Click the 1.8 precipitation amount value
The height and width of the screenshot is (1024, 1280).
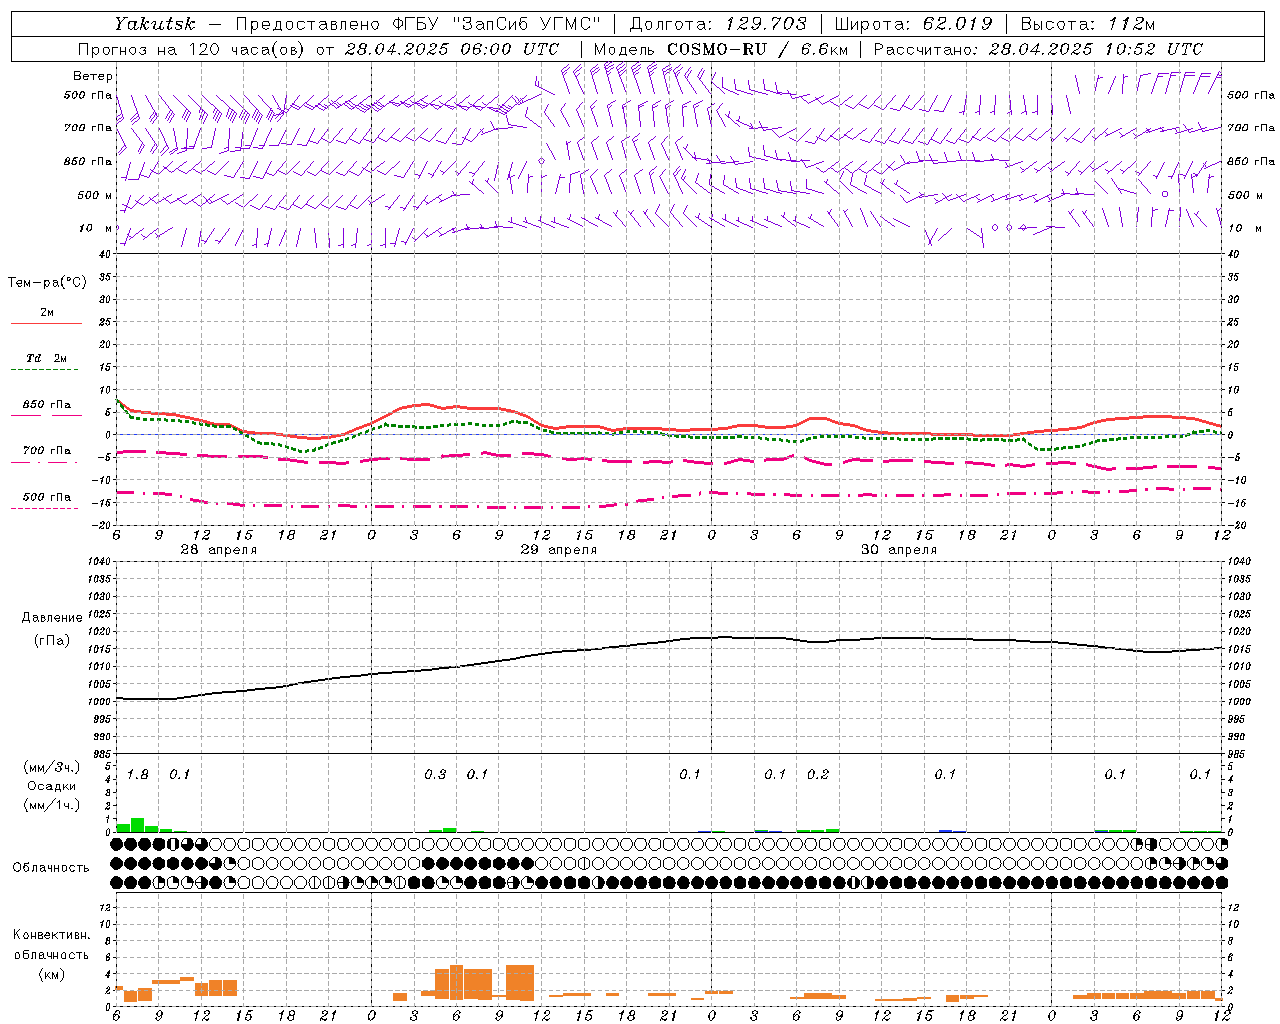[138, 775]
